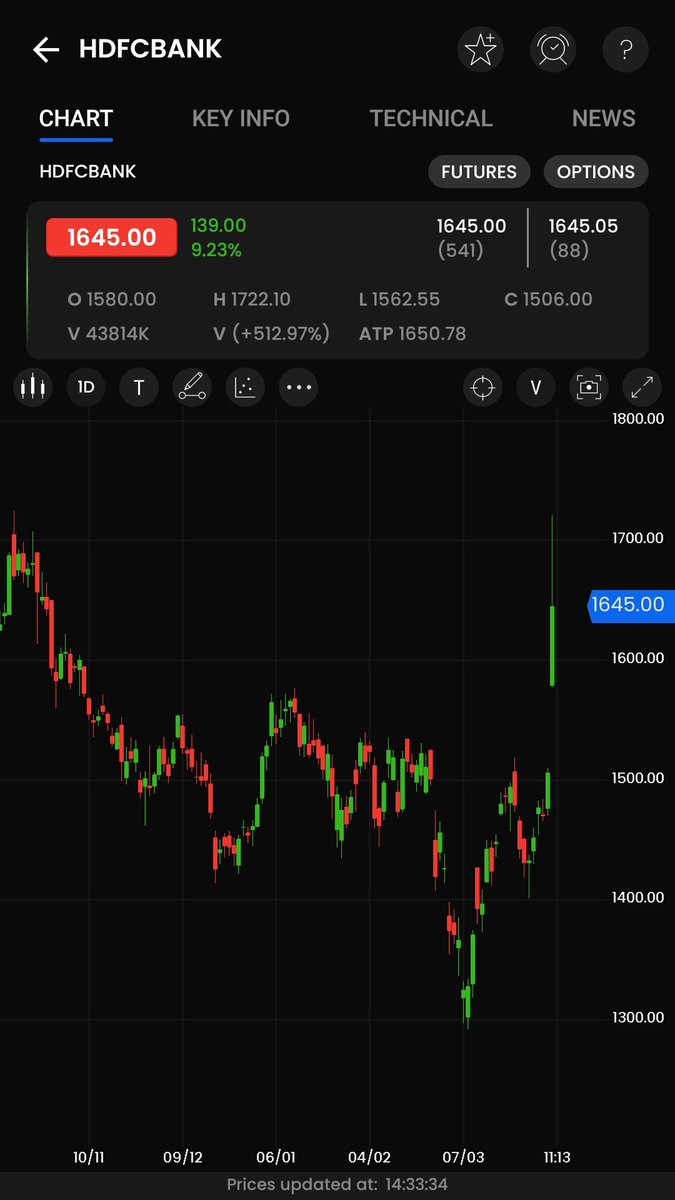
Task: Toggle the crosshair tool
Action: [483, 387]
